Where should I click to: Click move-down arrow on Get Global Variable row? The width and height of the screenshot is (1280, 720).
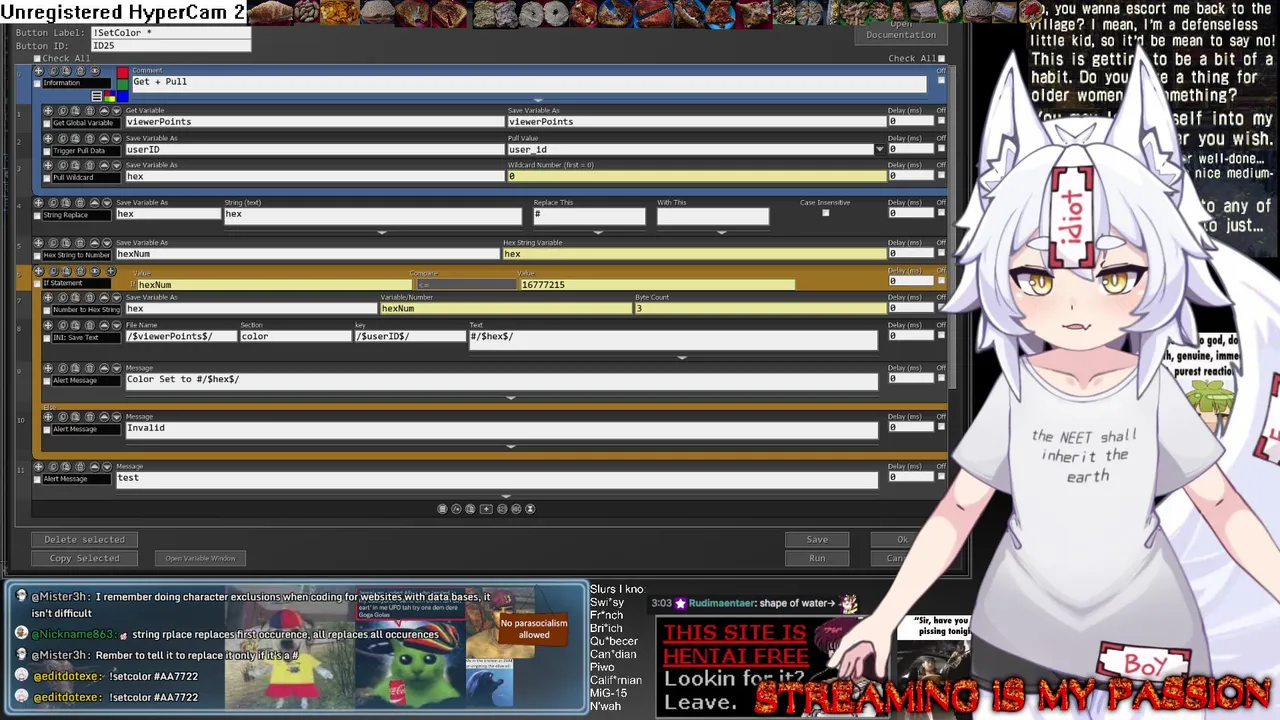tap(116, 111)
